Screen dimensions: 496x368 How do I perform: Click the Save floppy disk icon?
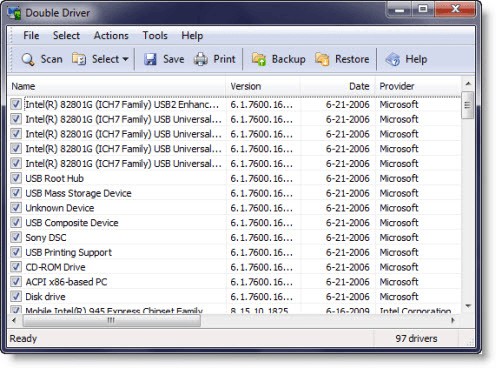(x=150, y=59)
